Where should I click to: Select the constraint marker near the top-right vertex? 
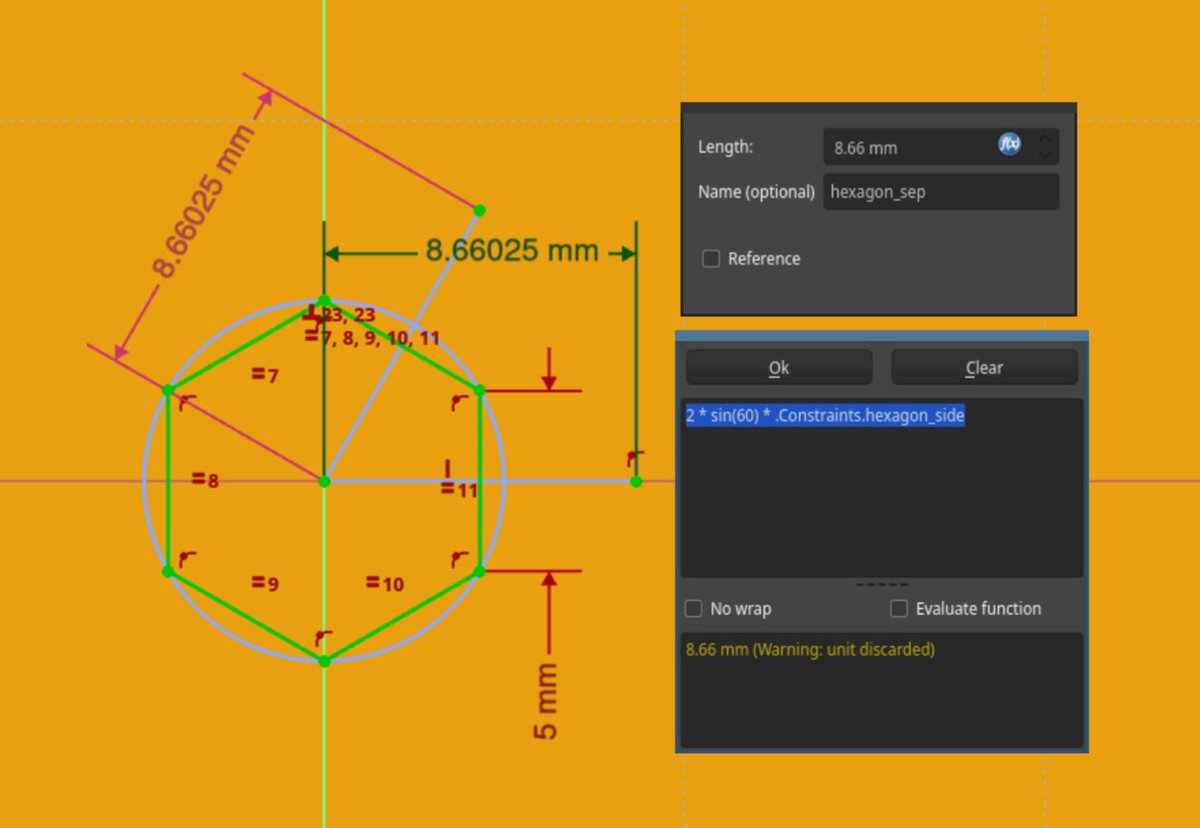coord(457,400)
